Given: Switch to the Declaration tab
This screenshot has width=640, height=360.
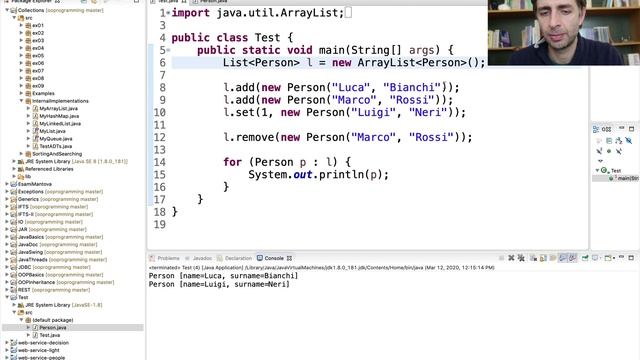Looking at the screenshot, I should pos(235,258).
